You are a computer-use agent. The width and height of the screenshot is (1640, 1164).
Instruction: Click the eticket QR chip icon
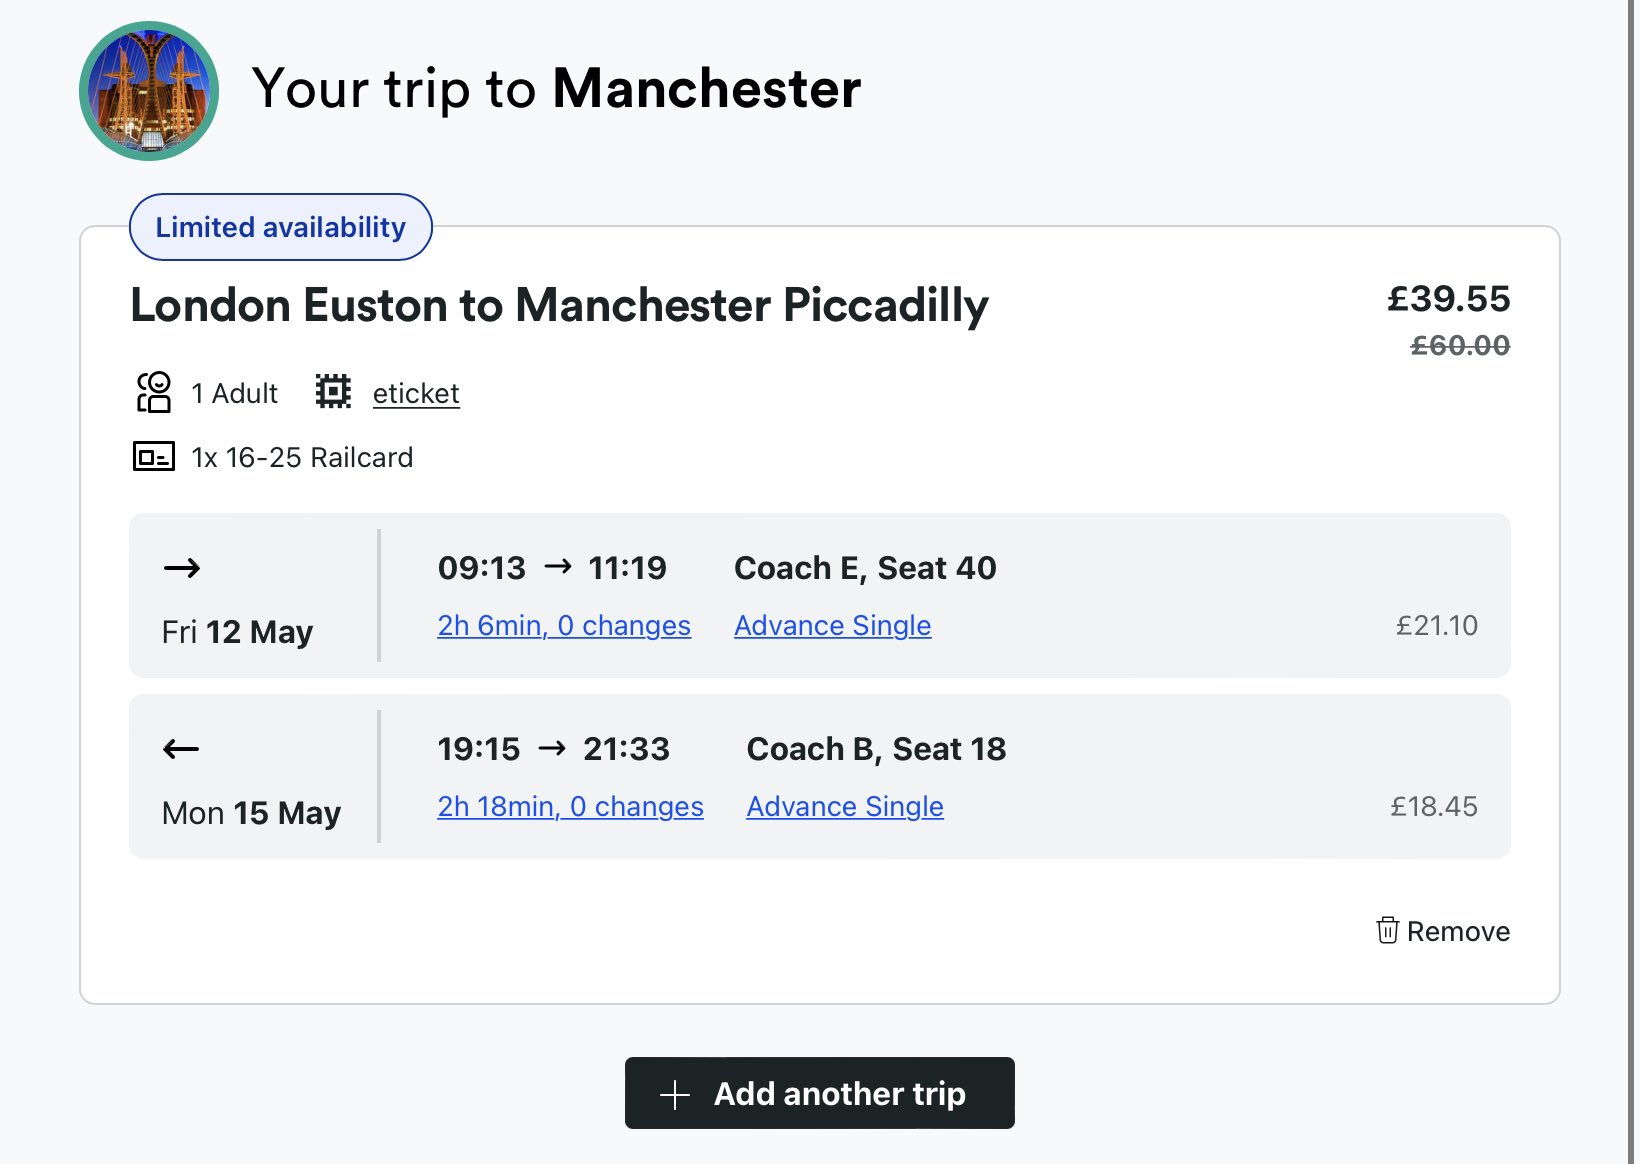333,391
